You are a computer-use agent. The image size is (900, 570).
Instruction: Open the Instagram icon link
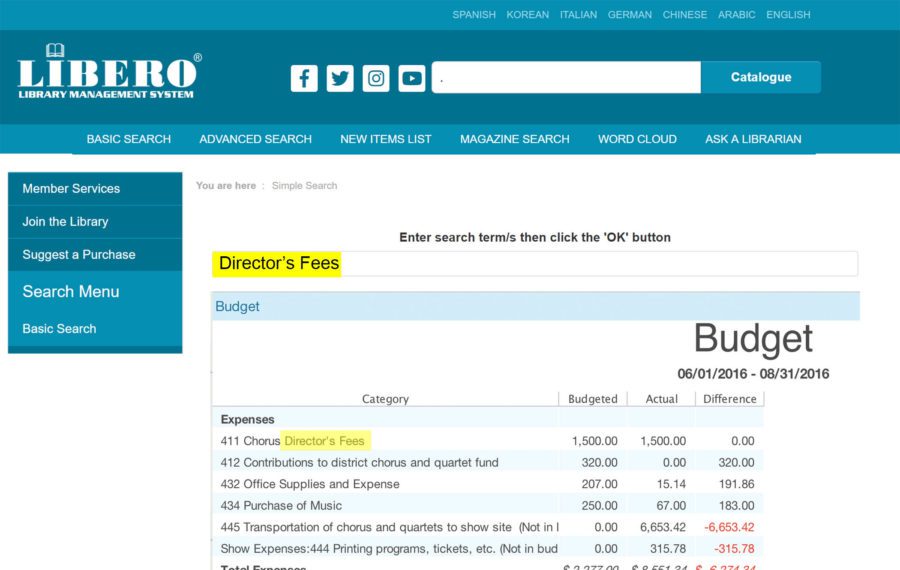click(376, 78)
